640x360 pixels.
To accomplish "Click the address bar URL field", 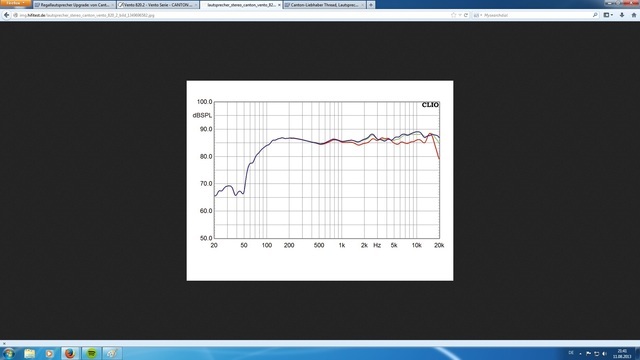I will pyautogui.click(x=233, y=15).
